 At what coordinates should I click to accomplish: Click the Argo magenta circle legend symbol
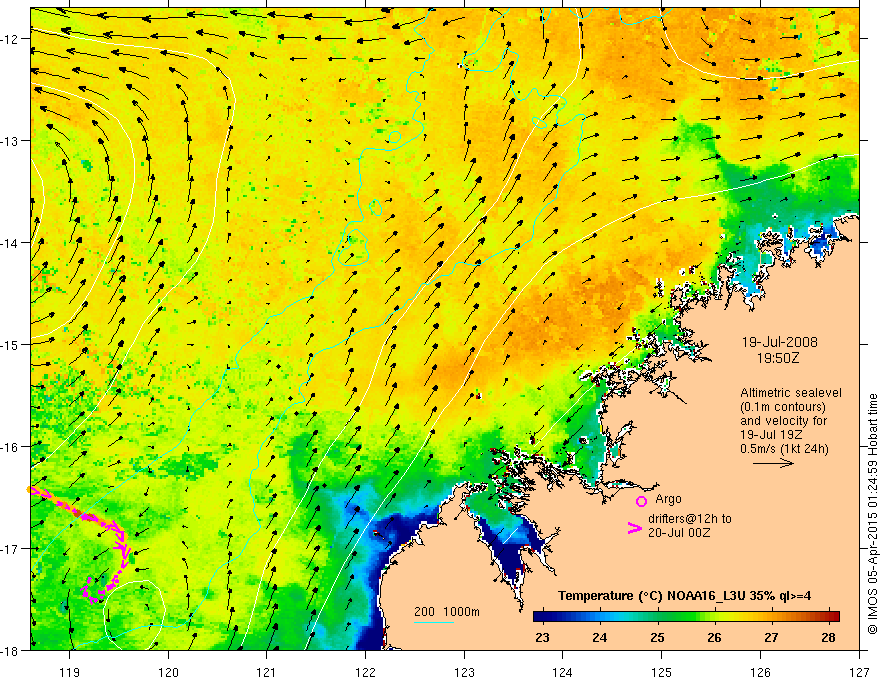tap(641, 501)
